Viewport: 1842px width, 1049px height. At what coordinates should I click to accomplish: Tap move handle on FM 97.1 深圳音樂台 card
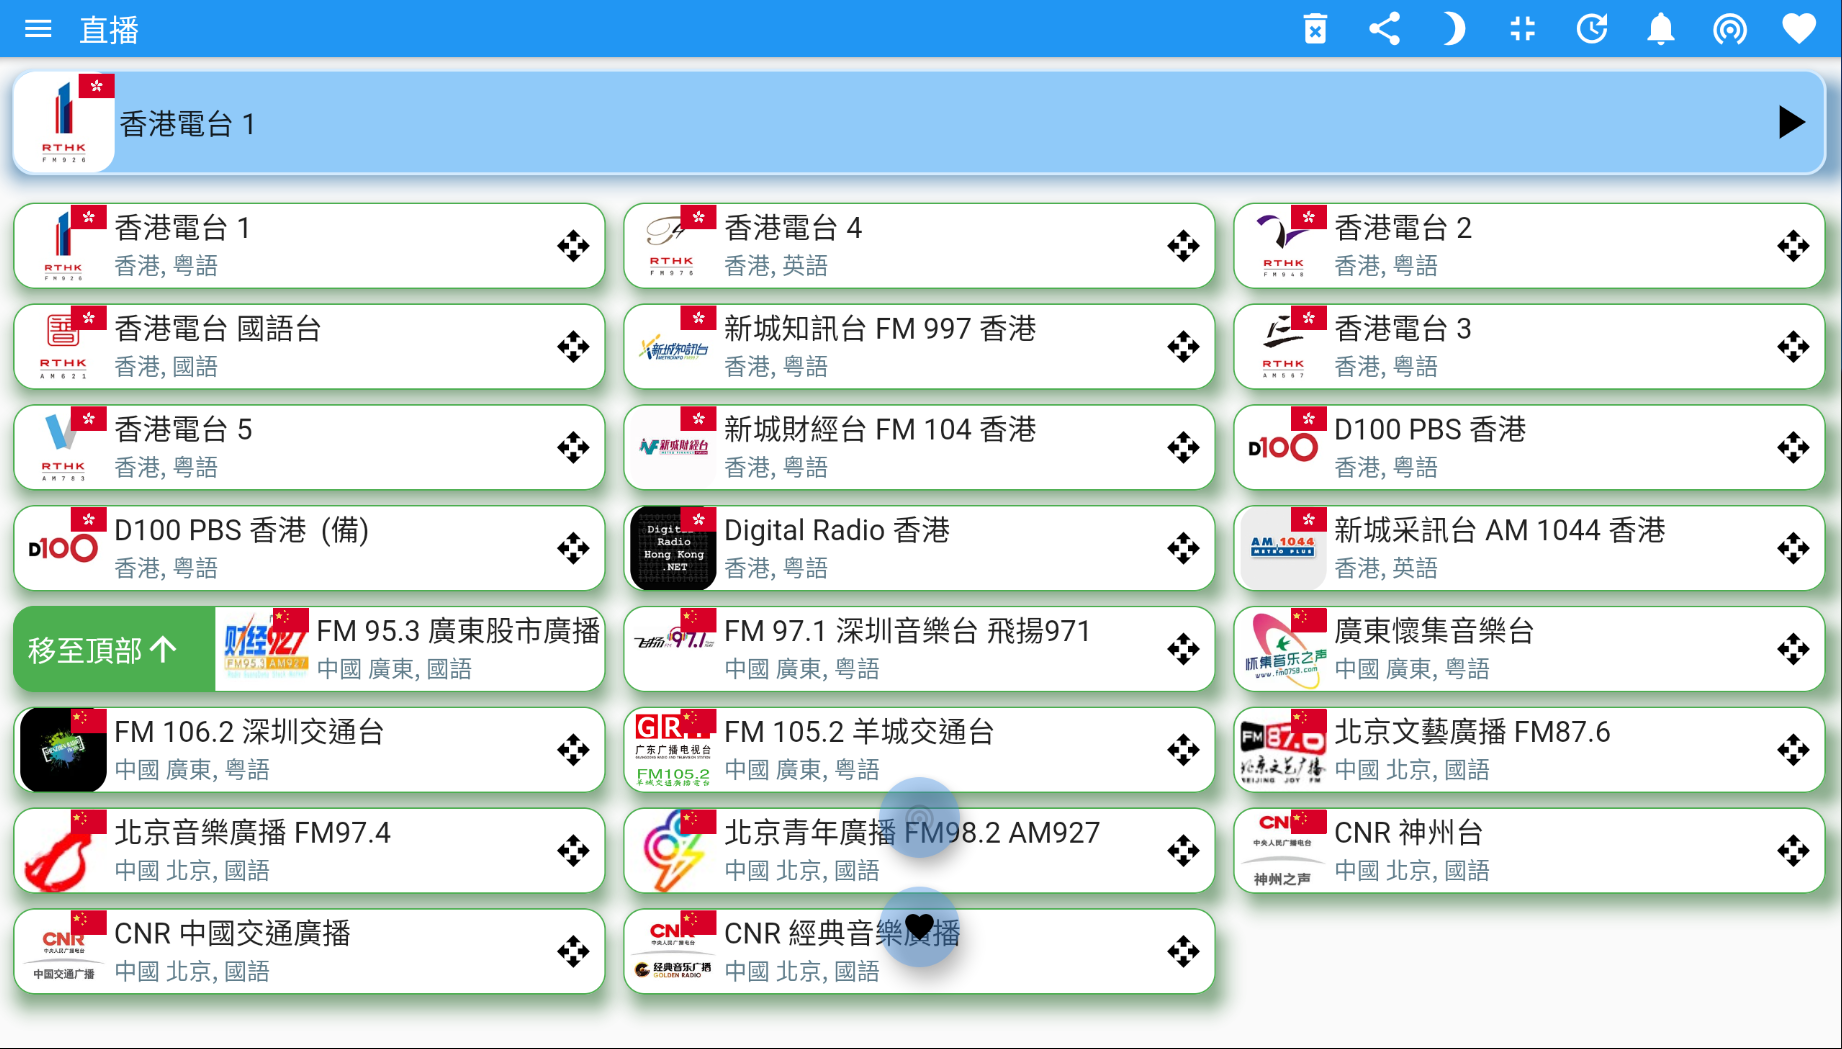point(1183,649)
